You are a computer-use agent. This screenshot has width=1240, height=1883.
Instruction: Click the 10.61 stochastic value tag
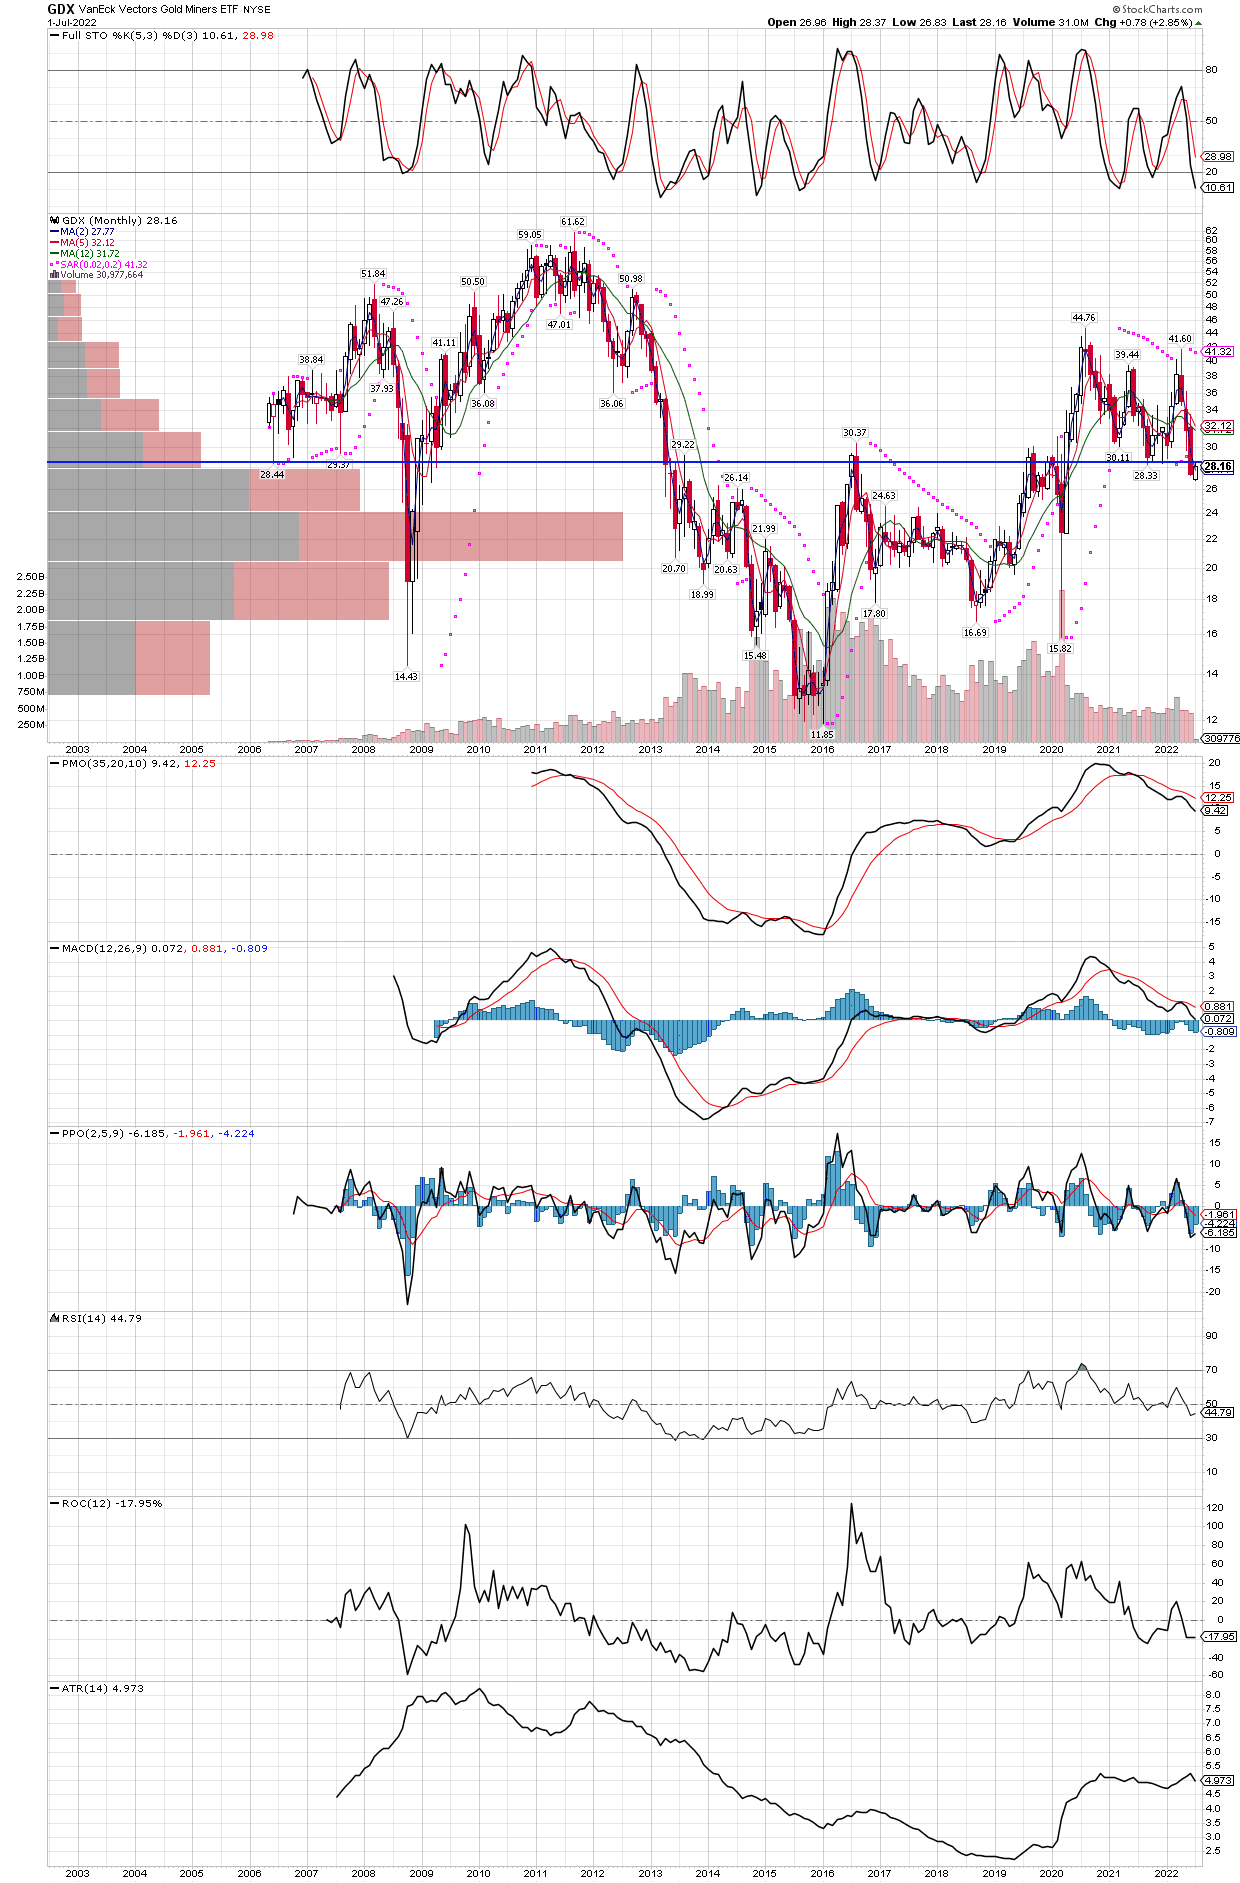click(x=1218, y=187)
